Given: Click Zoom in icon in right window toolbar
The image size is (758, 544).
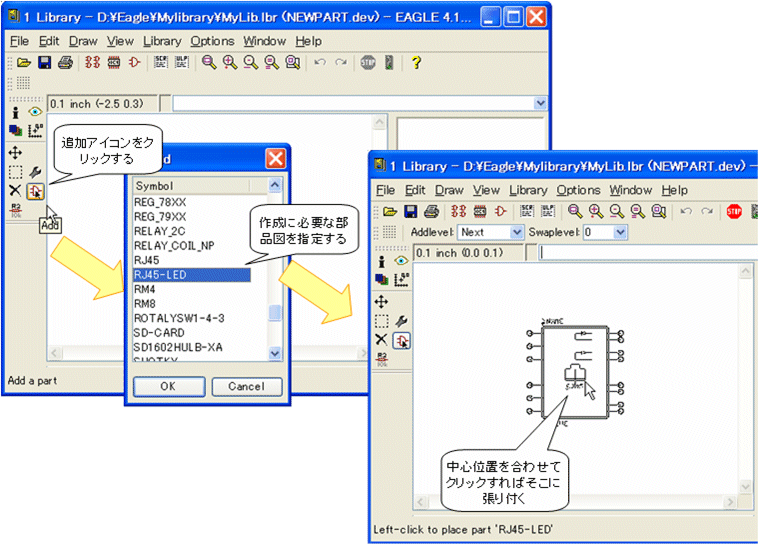Looking at the screenshot, I should (x=596, y=211).
